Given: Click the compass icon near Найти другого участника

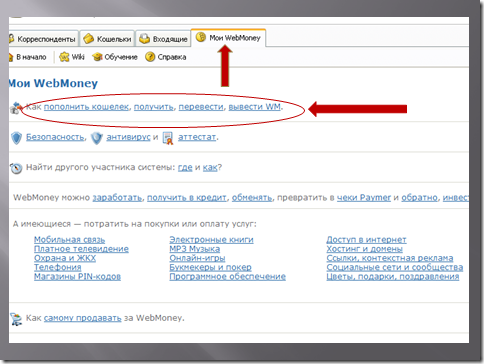Looking at the screenshot, I should pyautogui.click(x=16, y=168).
